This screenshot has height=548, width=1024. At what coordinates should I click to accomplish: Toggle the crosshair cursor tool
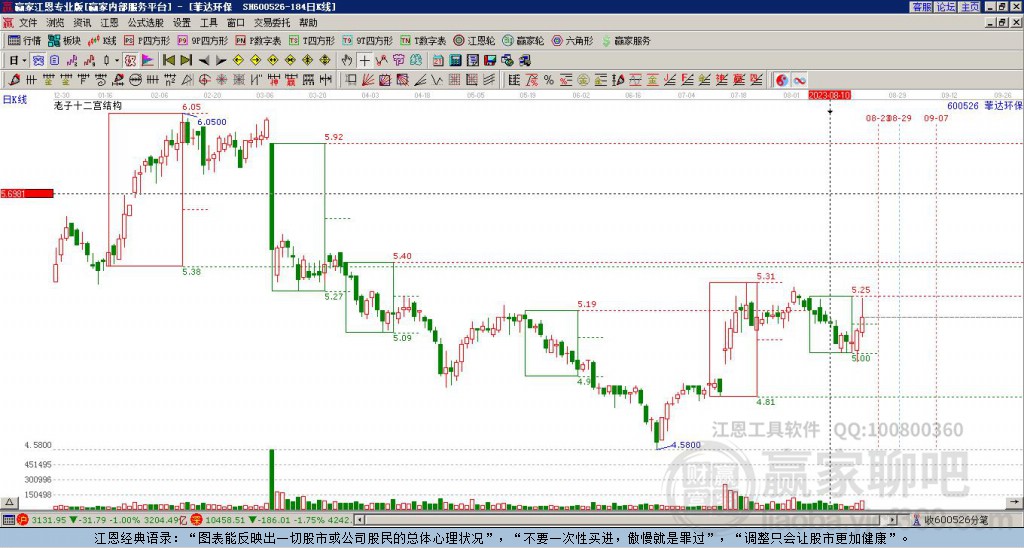point(364,61)
